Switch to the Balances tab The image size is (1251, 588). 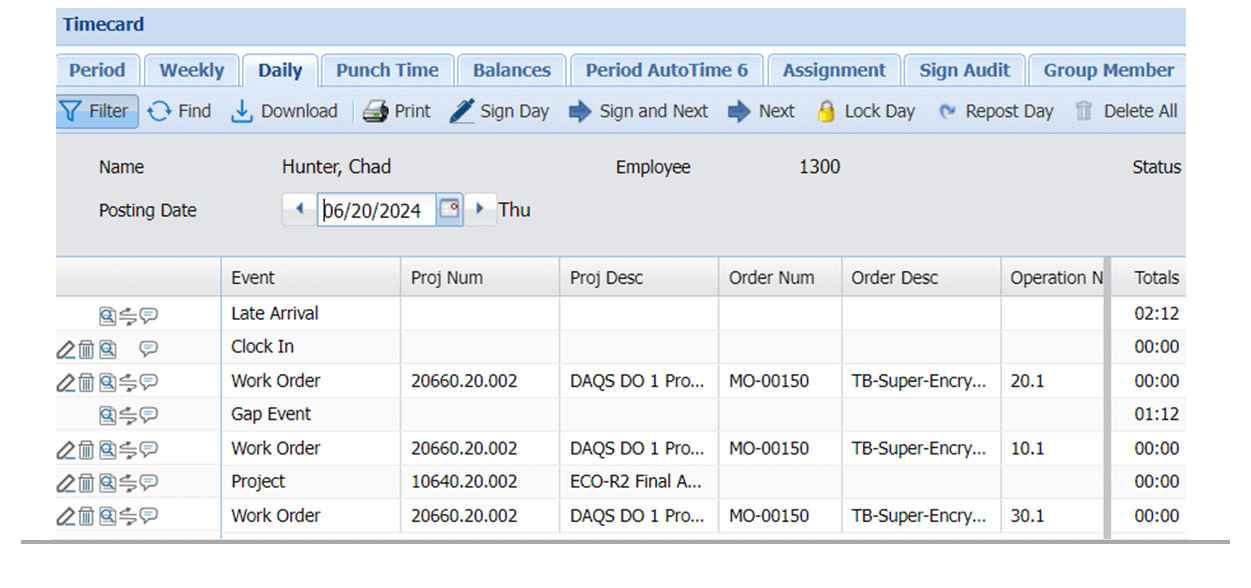[x=512, y=70]
